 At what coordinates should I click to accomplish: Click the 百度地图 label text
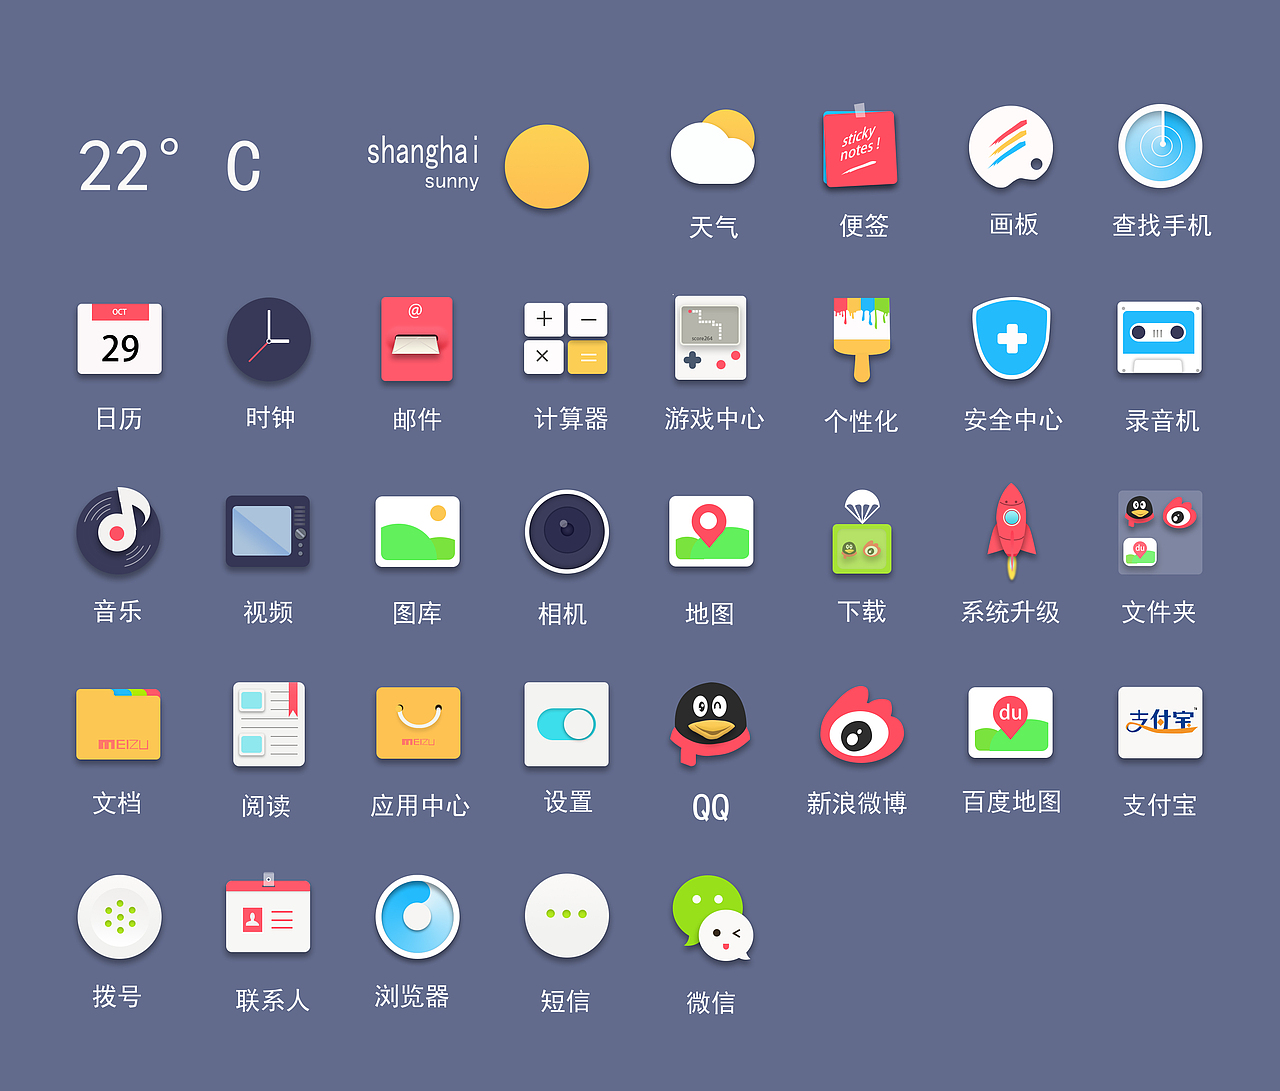pyautogui.click(x=1012, y=802)
